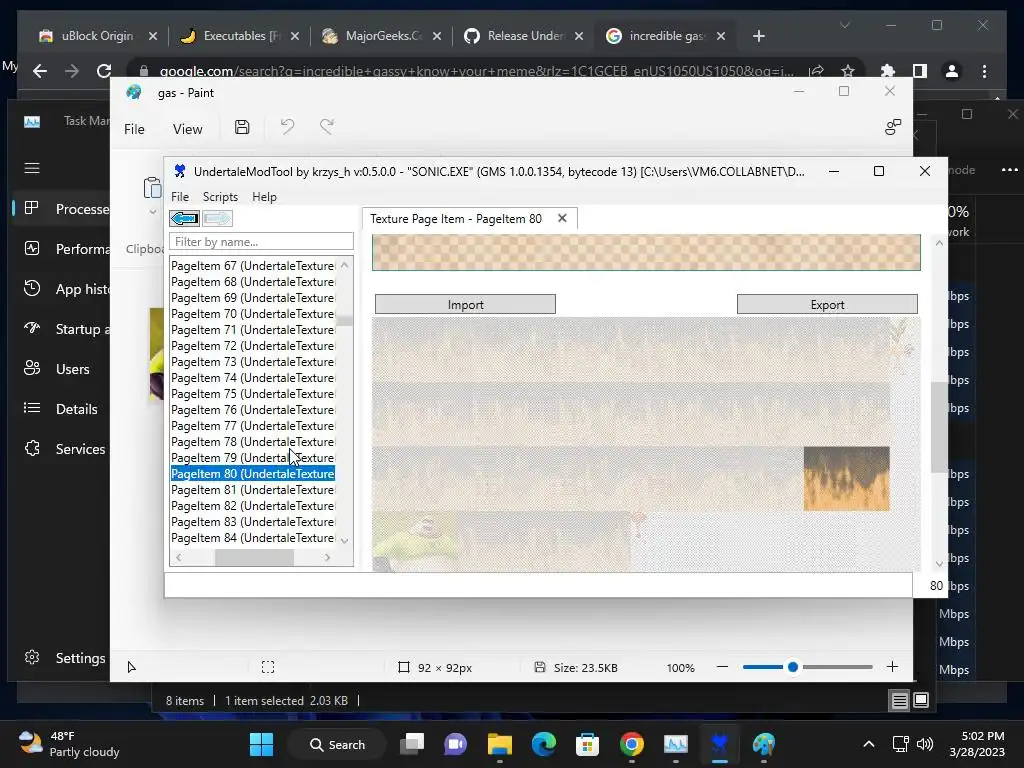Click the Save icon in Paint
Screen dimensions: 1024x768
pos(242,127)
